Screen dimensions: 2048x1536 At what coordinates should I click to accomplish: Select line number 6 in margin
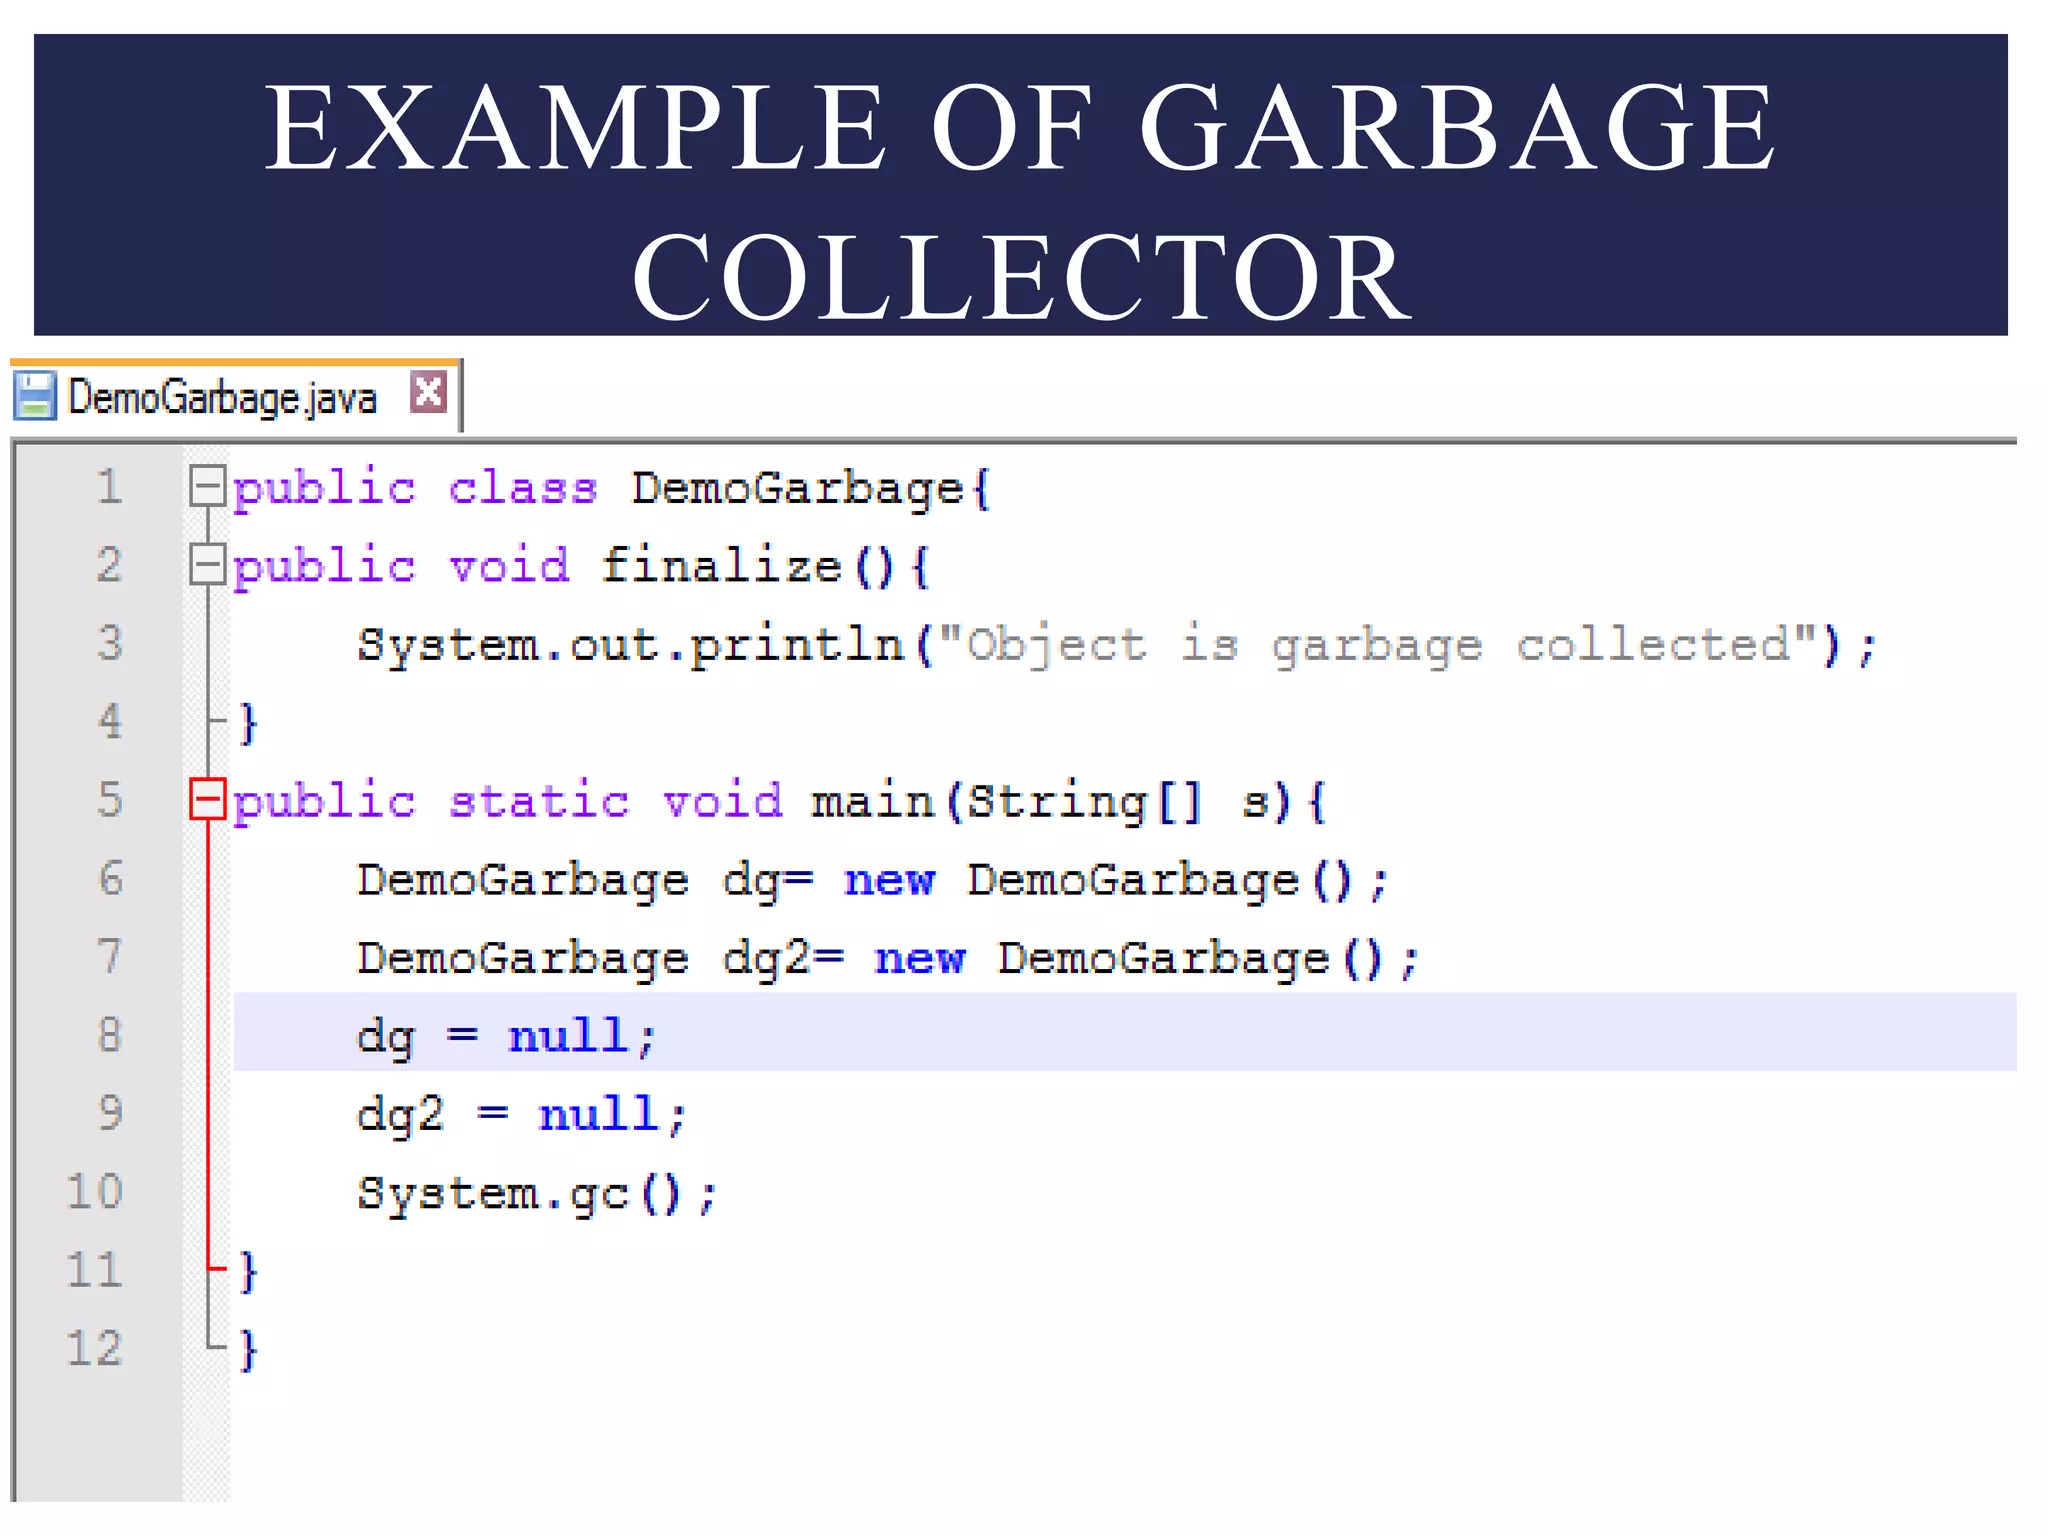(x=109, y=878)
